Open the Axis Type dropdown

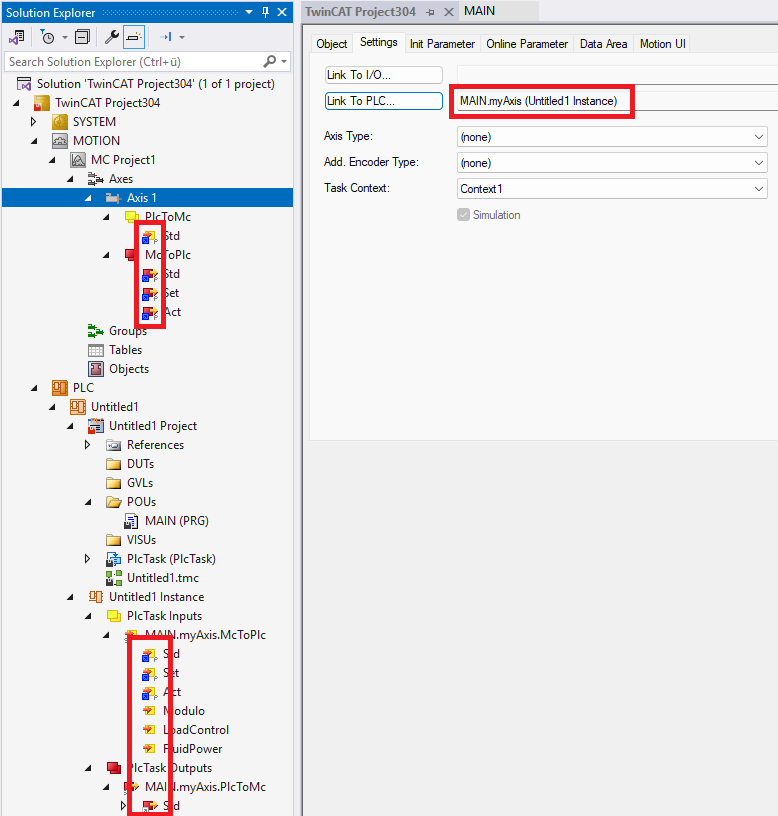coord(612,137)
